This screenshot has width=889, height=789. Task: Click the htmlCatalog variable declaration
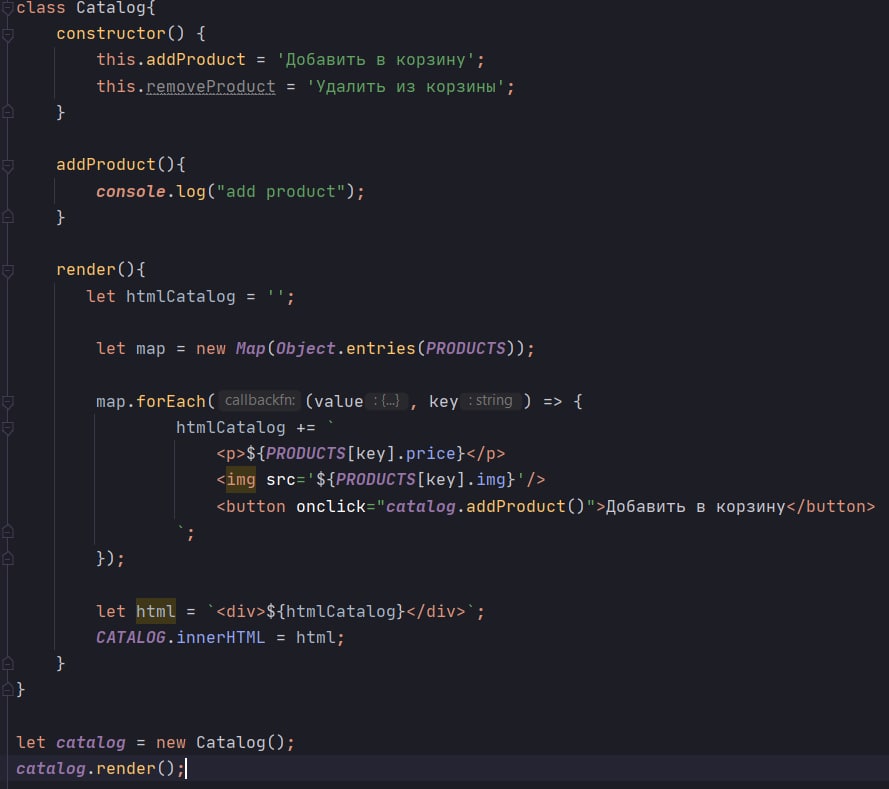[180, 296]
